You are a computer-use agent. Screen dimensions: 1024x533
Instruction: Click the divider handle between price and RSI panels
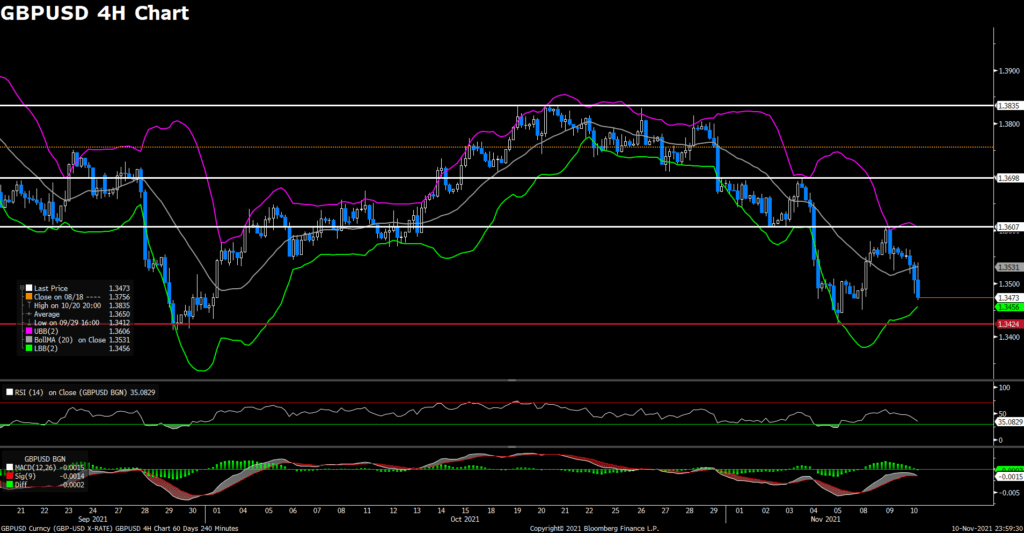click(512, 380)
